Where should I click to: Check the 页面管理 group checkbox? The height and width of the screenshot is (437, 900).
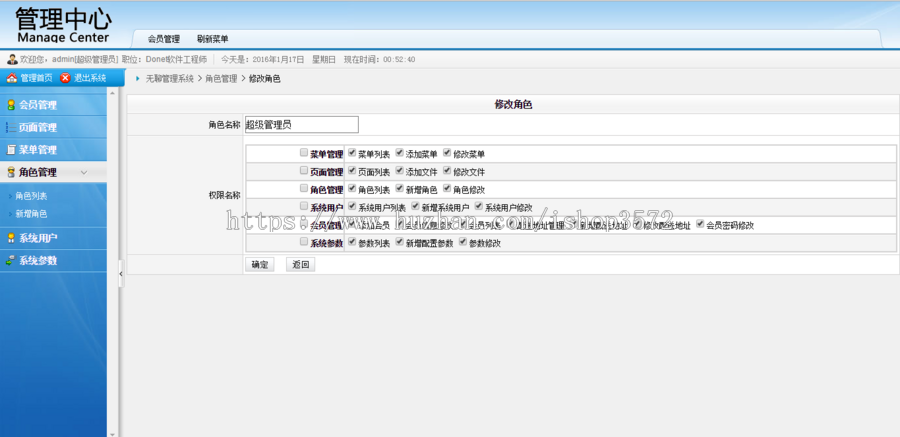[304, 171]
